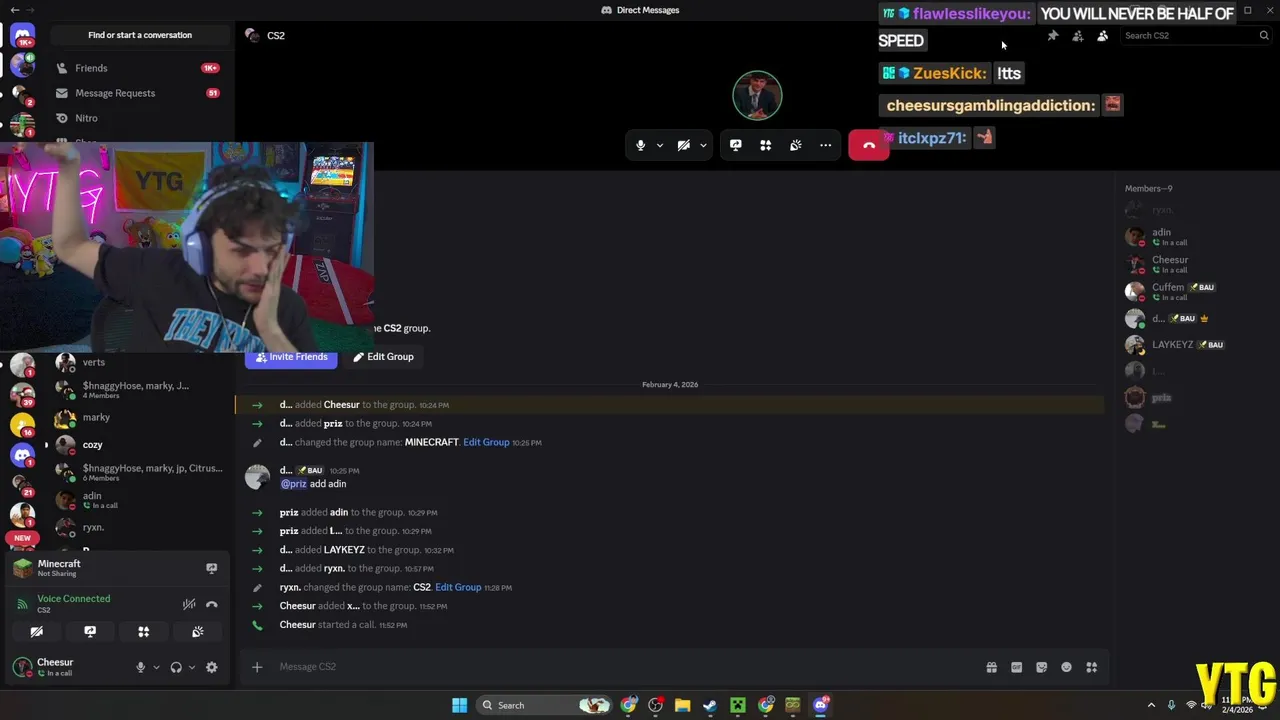The image size is (1280, 720).
Task: Open more call options ellipsis
Action: pos(826,145)
